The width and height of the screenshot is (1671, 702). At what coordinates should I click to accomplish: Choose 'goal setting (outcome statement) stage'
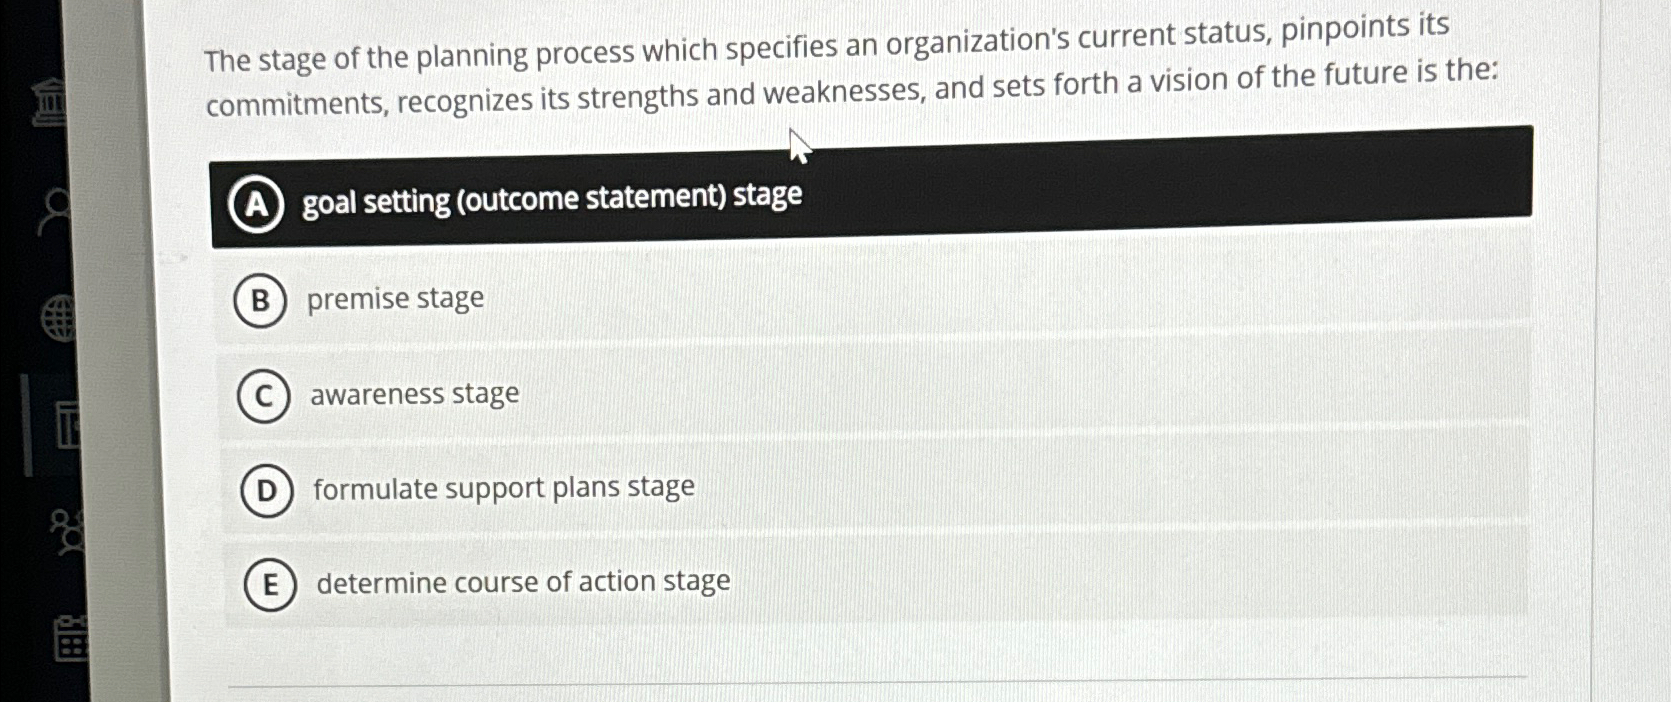pos(550,198)
